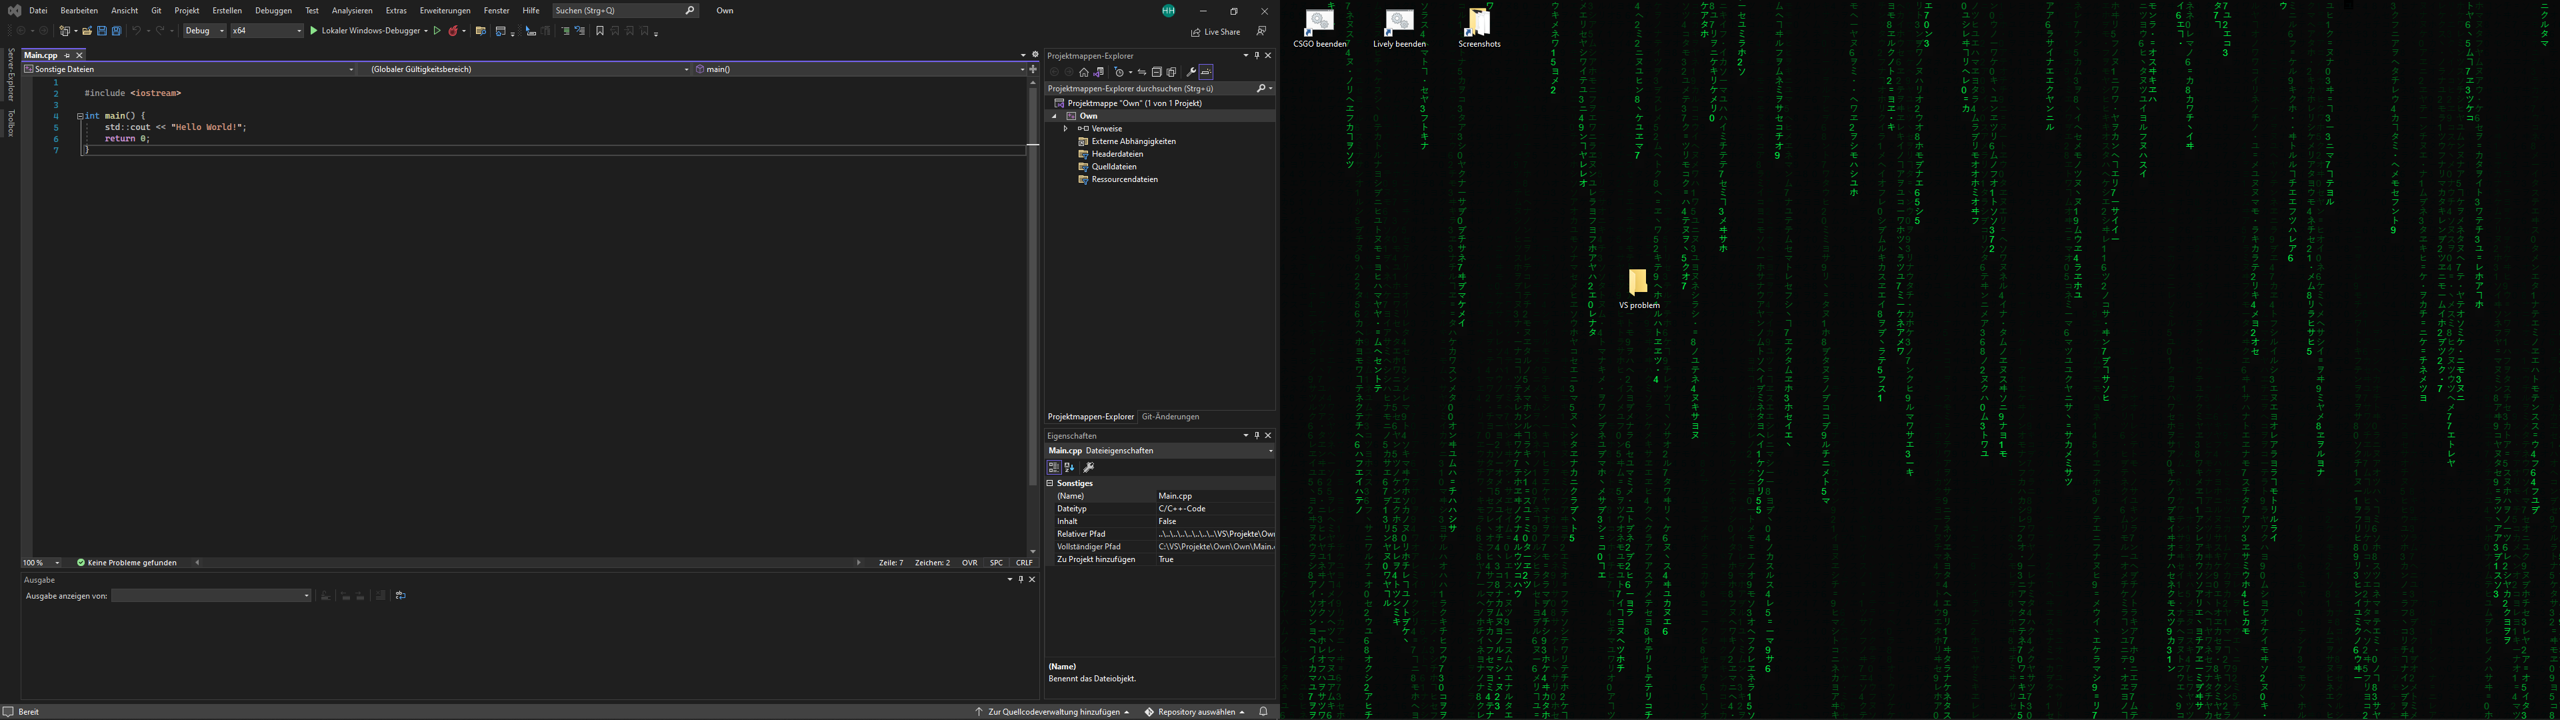Click the Live Share button
The image size is (2560, 720).
point(1215,32)
